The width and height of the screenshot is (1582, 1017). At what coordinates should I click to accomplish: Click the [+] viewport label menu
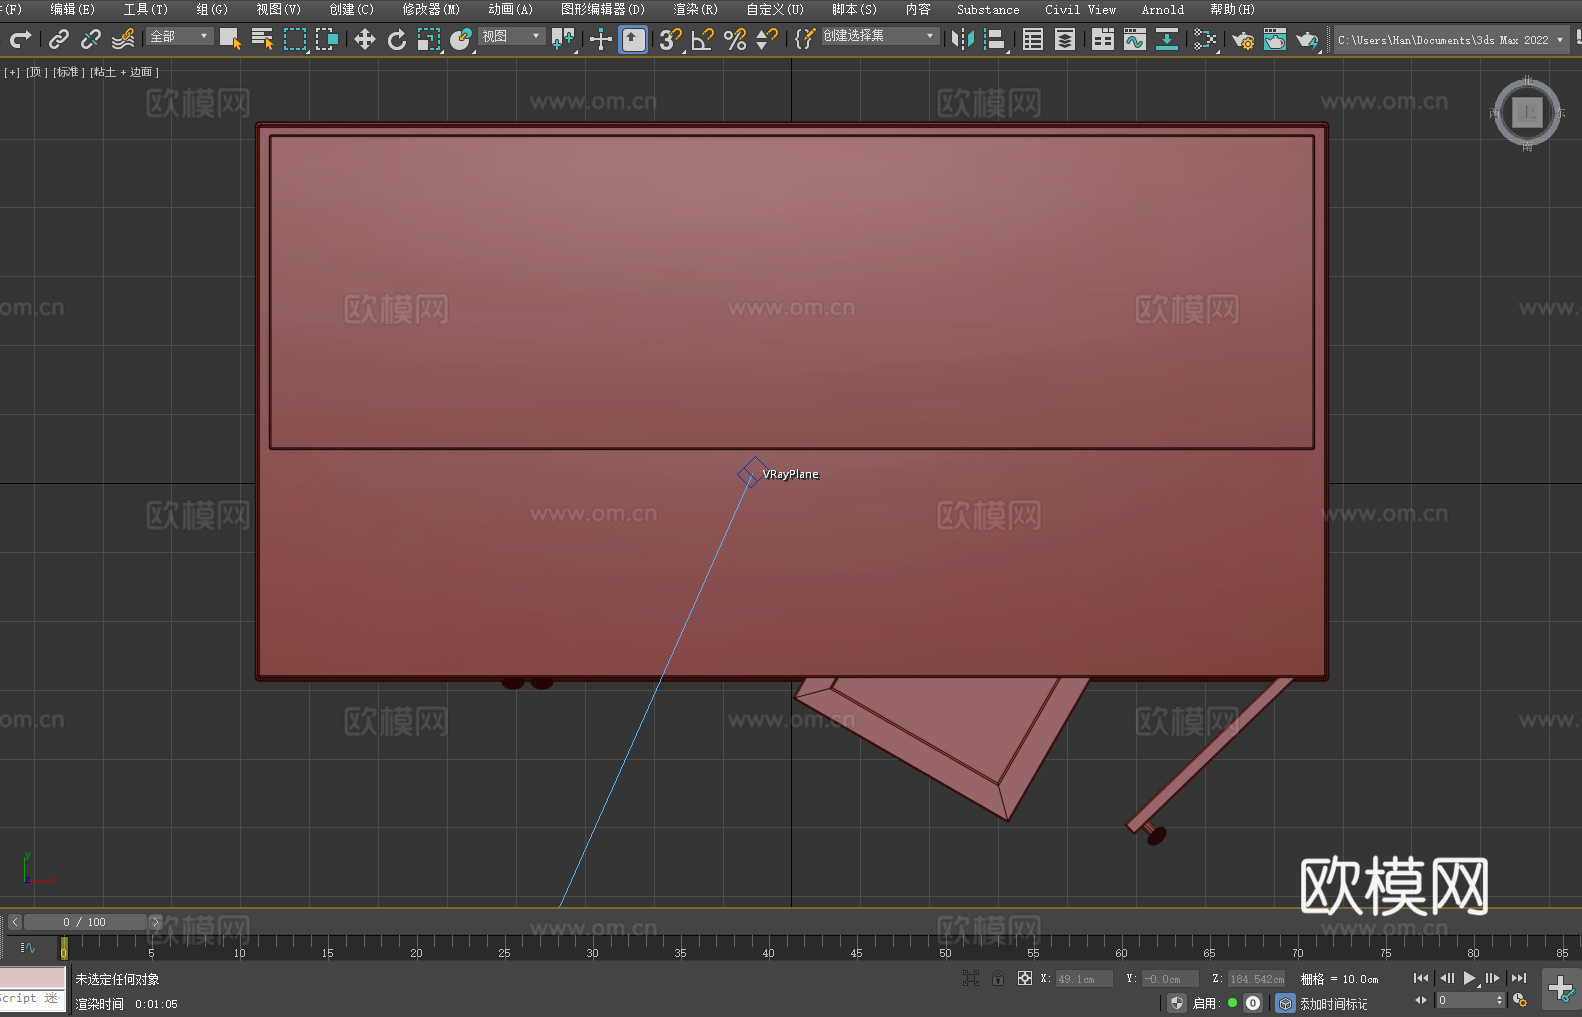point(12,72)
